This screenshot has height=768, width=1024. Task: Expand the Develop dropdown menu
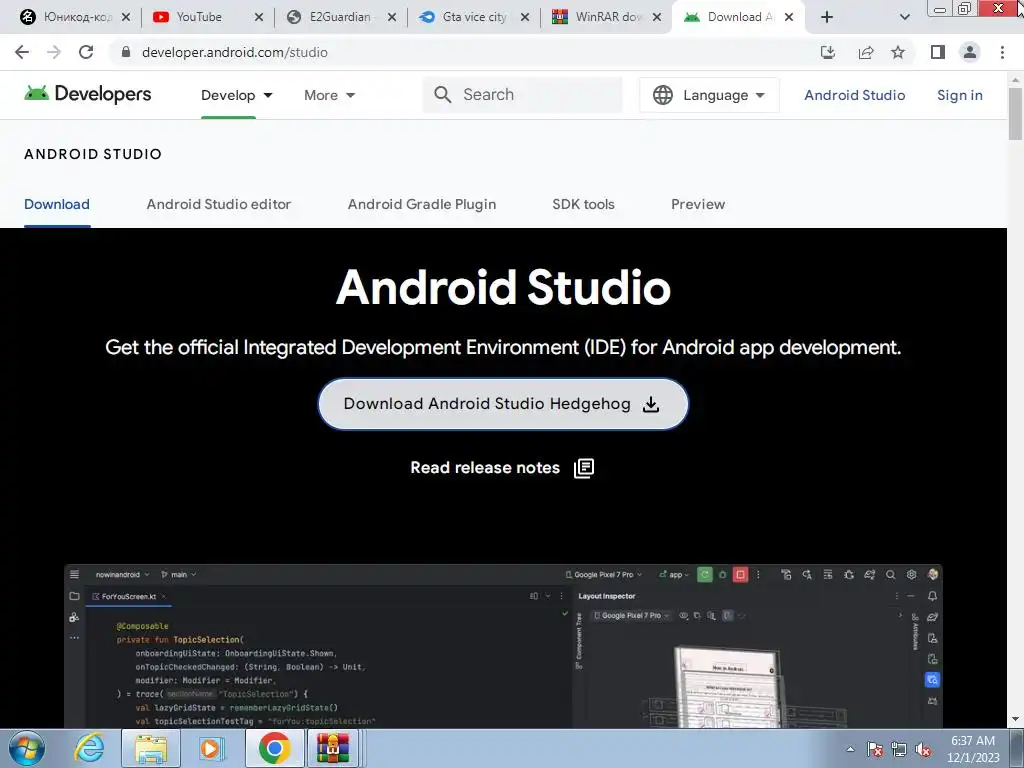point(236,95)
